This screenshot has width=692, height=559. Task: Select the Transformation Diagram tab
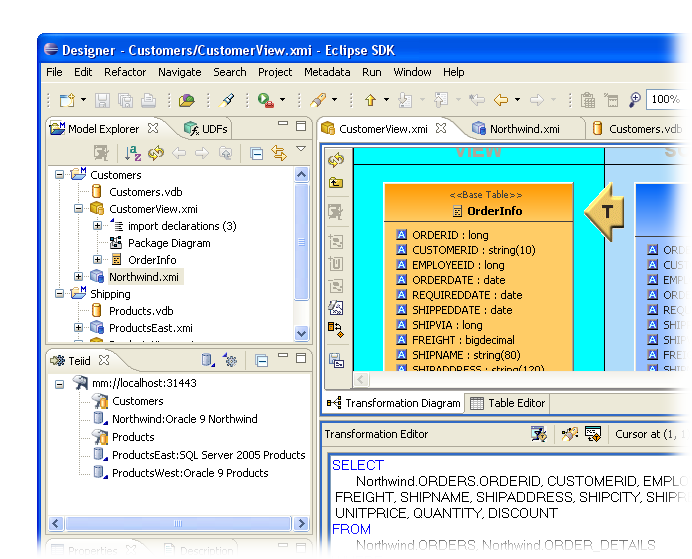(394, 403)
